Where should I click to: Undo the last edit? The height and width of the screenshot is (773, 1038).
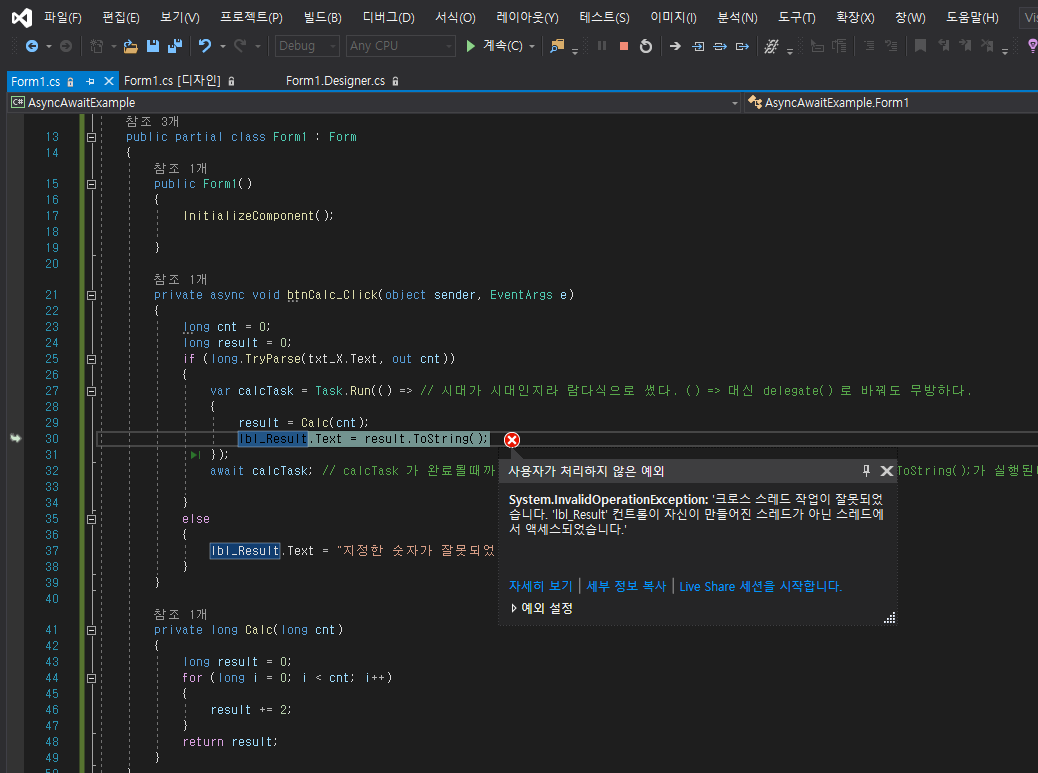point(205,46)
